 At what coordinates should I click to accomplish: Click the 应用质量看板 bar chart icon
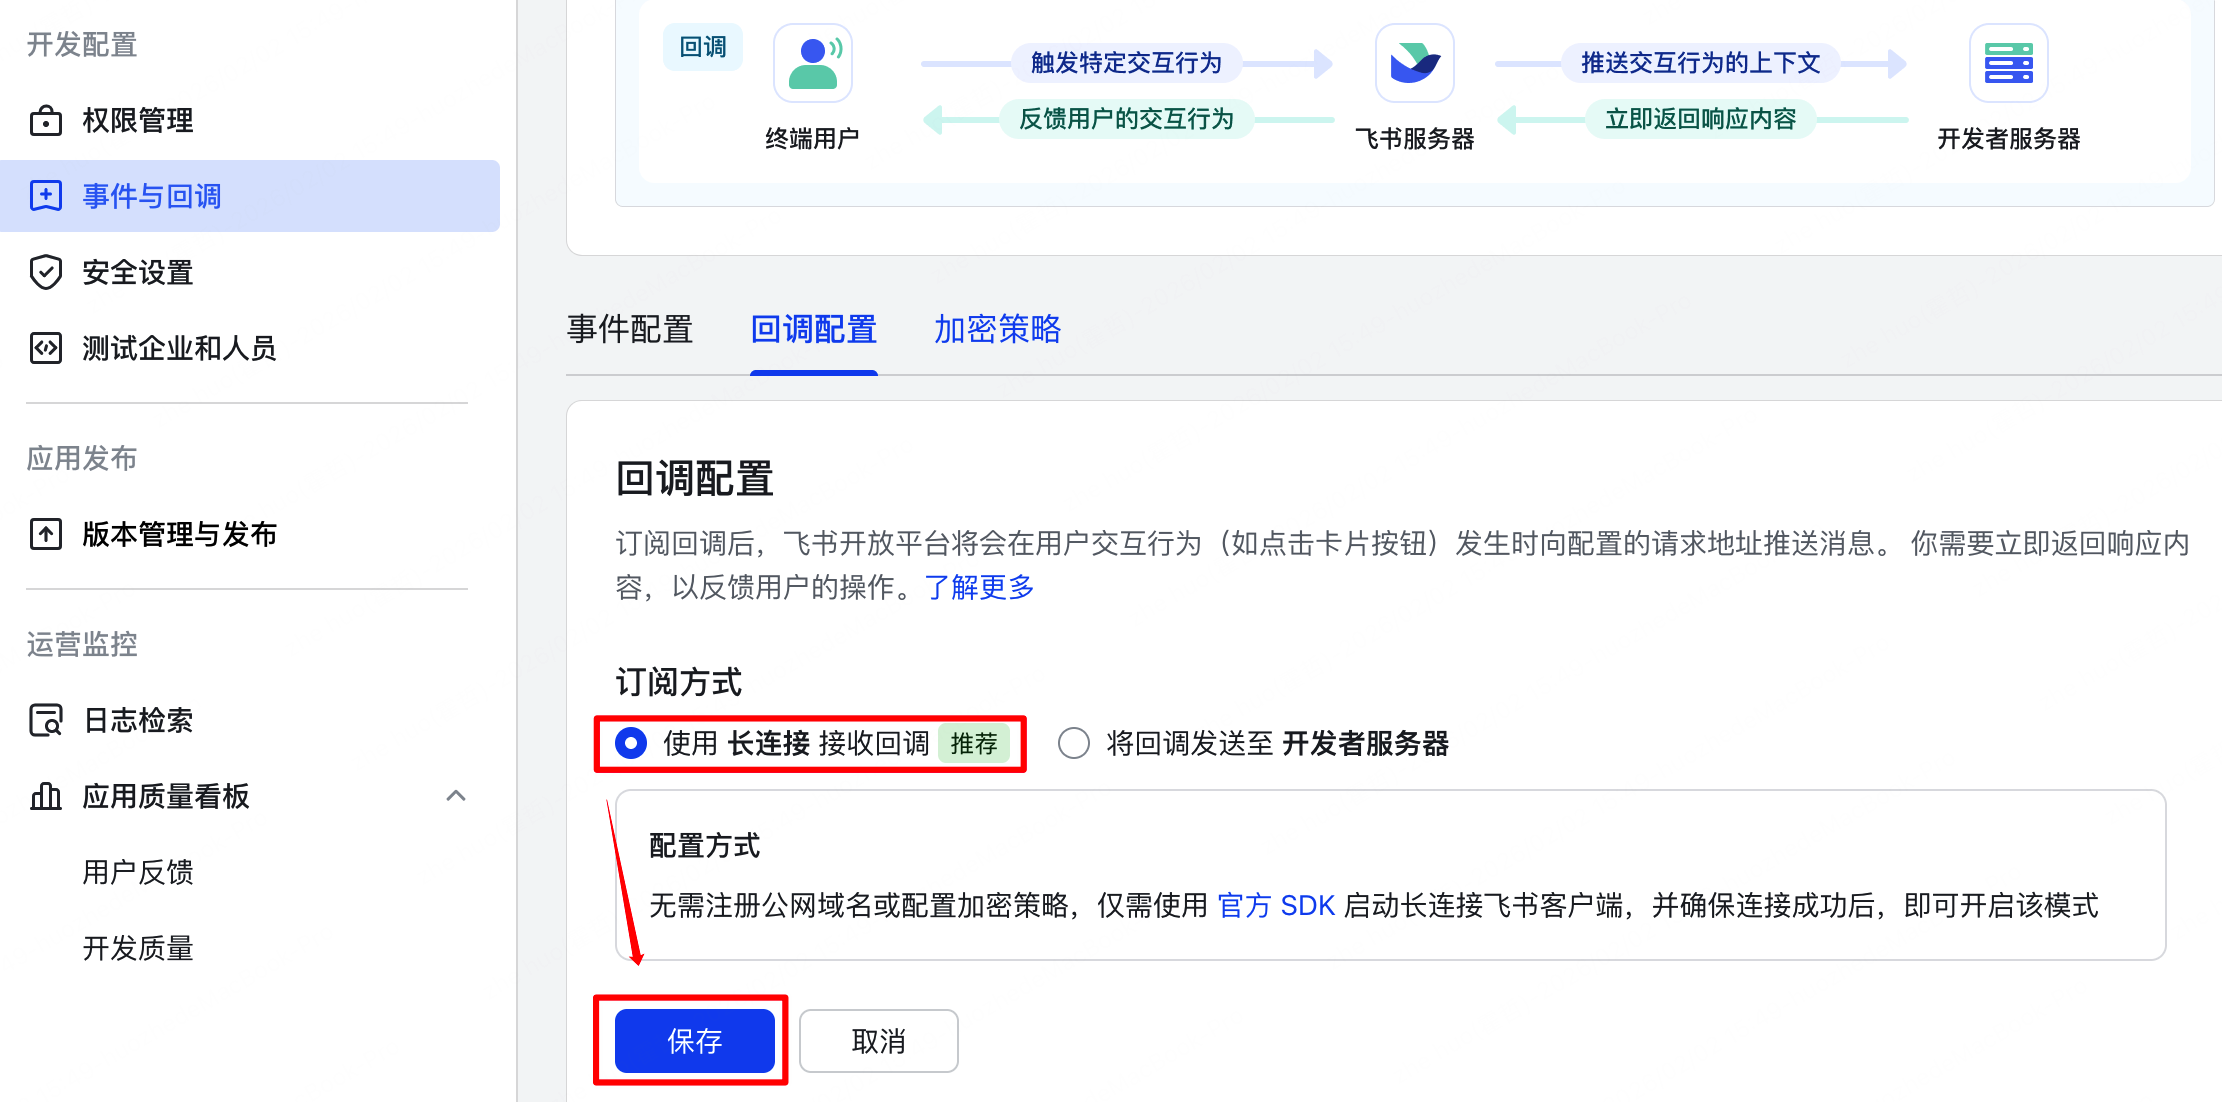[x=44, y=796]
